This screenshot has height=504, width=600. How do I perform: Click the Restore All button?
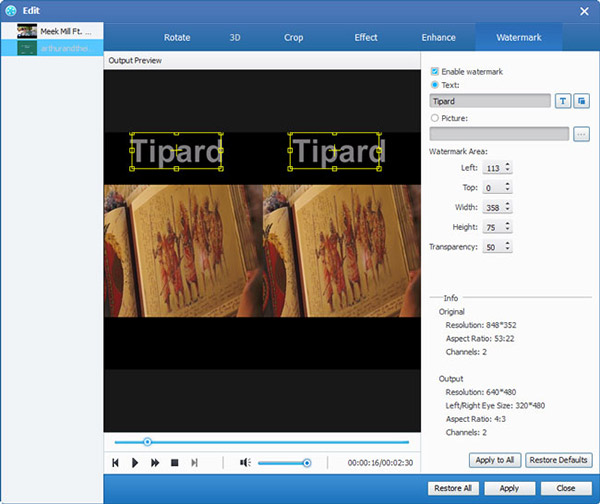(x=453, y=488)
